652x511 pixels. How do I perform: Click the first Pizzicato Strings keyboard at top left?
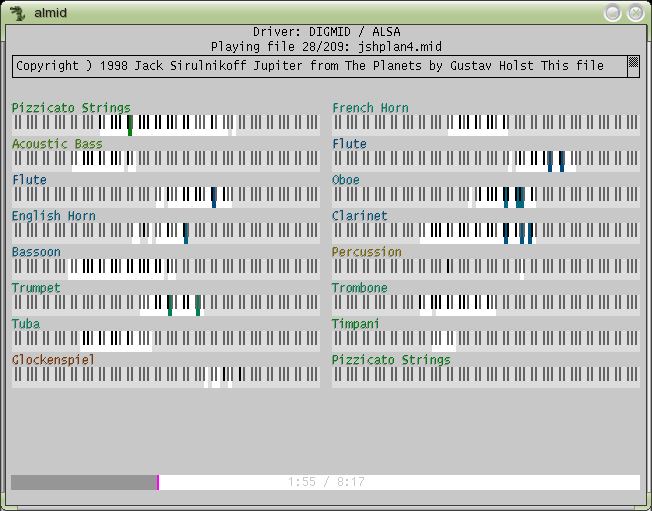pos(165,124)
